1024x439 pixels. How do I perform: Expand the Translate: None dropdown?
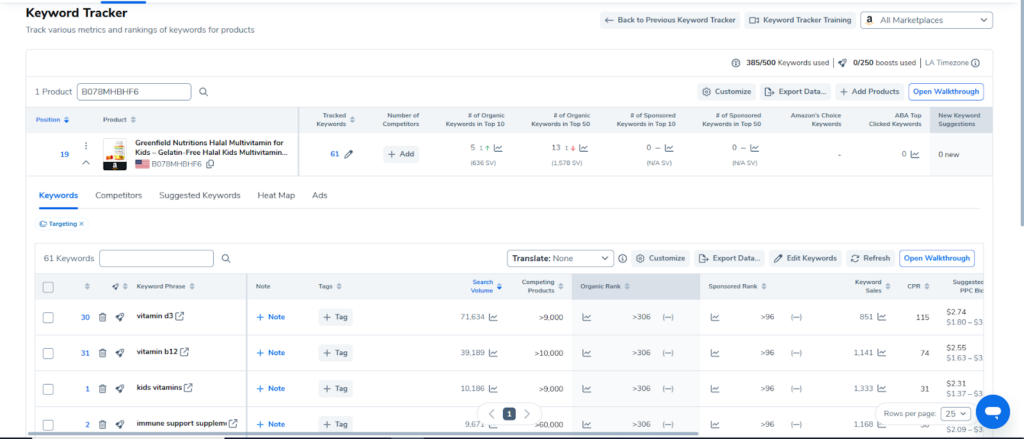coord(560,258)
